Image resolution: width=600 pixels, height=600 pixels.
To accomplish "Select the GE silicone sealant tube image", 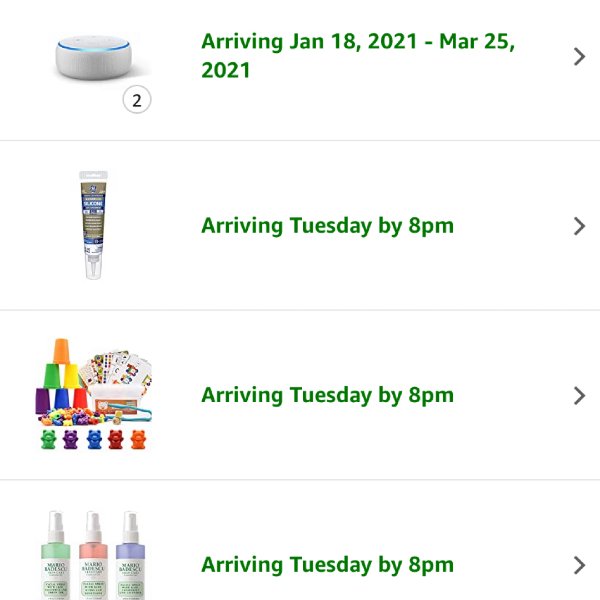I will click(93, 225).
